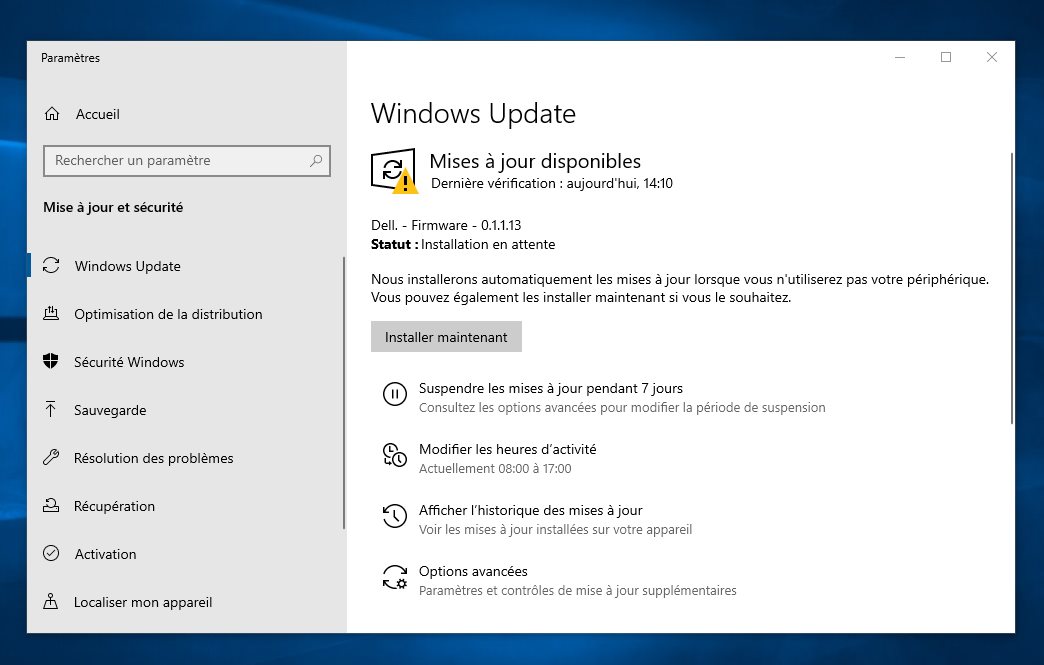1044x665 pixels.
Task: Click the home icon beside Accueil
Action: point(52,114)
